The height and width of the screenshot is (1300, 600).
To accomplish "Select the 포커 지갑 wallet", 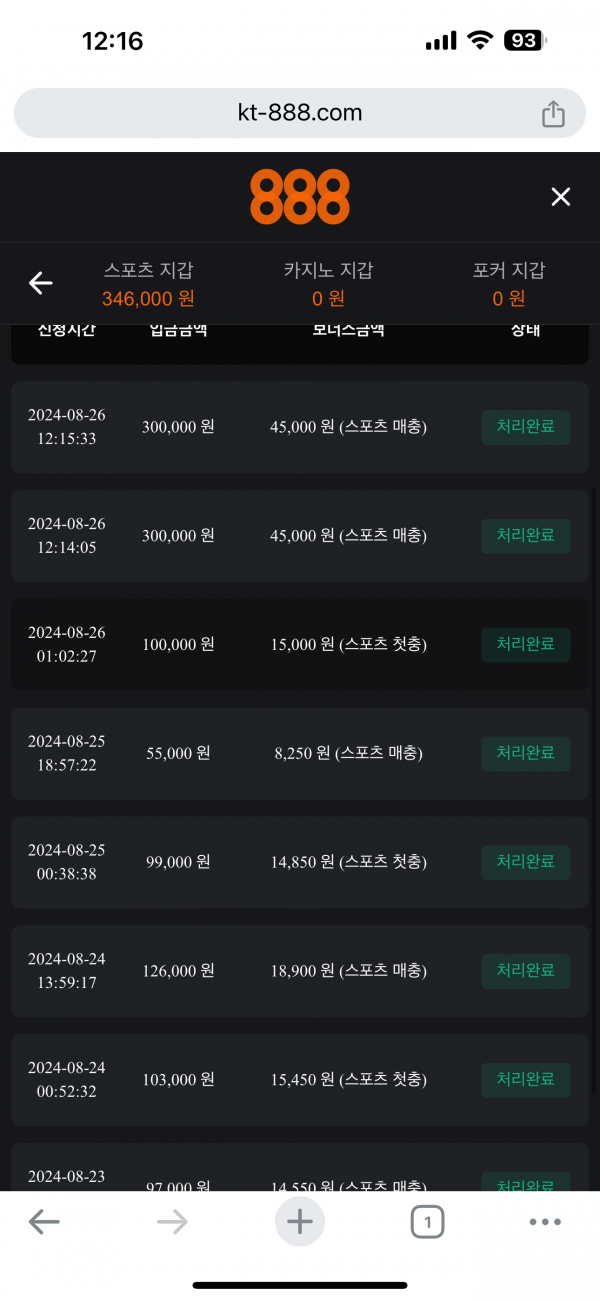I will (x=509, y=284).
